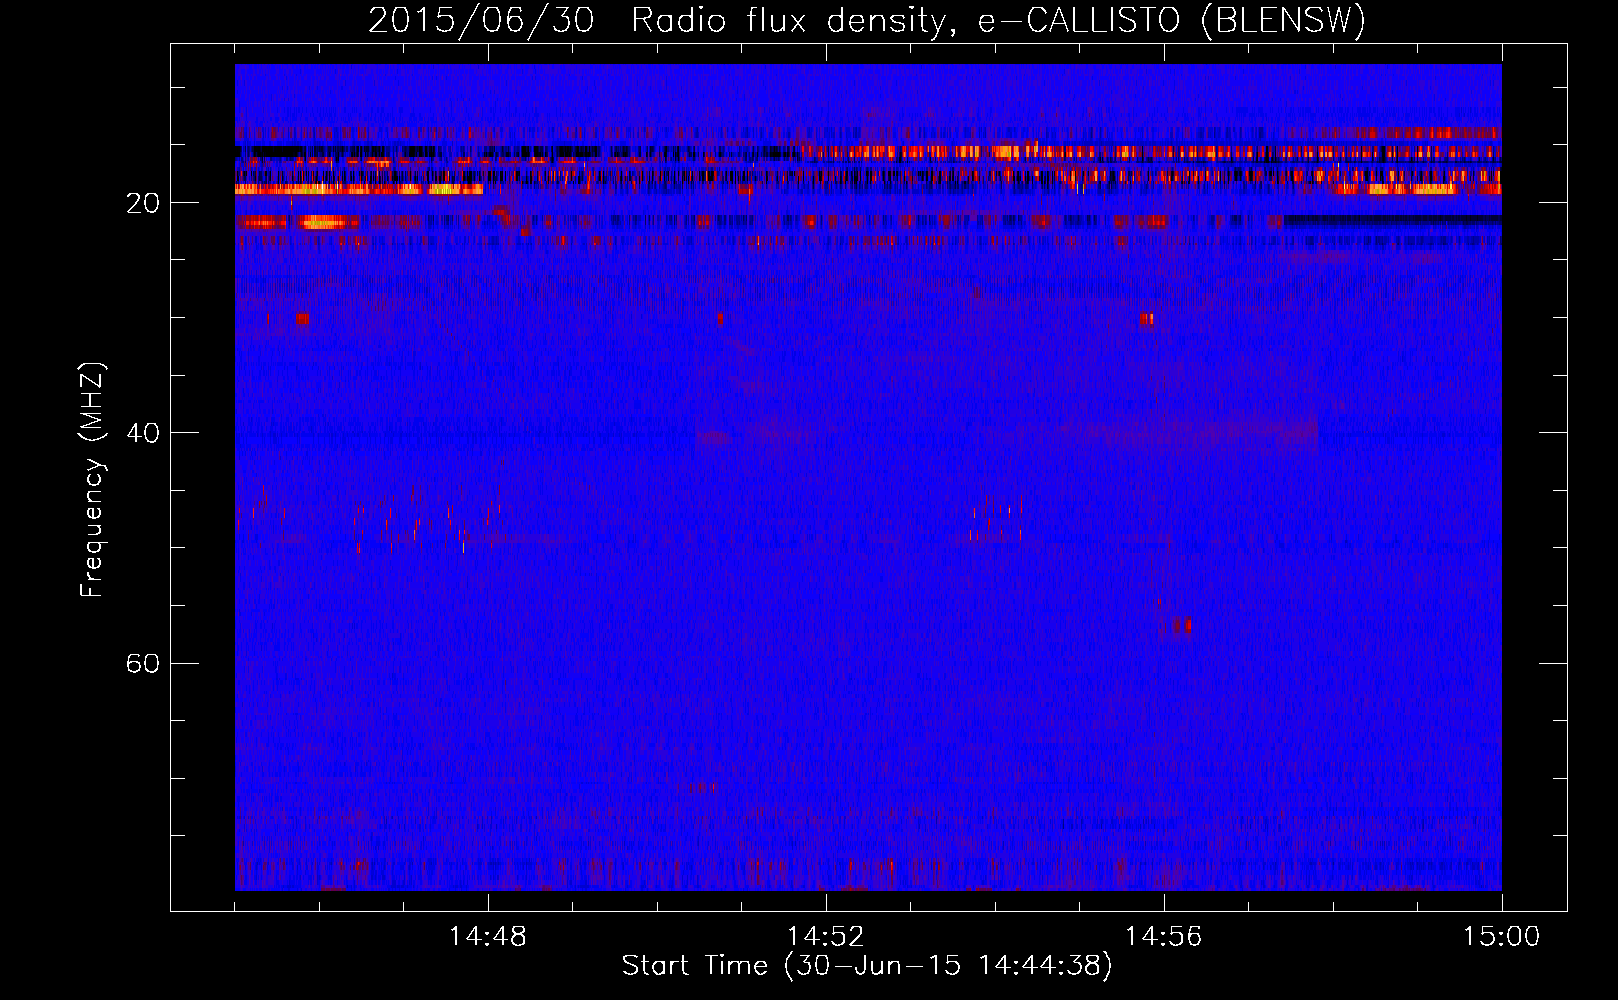
Task: Click the plot title "Radio flux density, e-CALLISTO (BLENSW)"
Action: click(x=998, y=20)
